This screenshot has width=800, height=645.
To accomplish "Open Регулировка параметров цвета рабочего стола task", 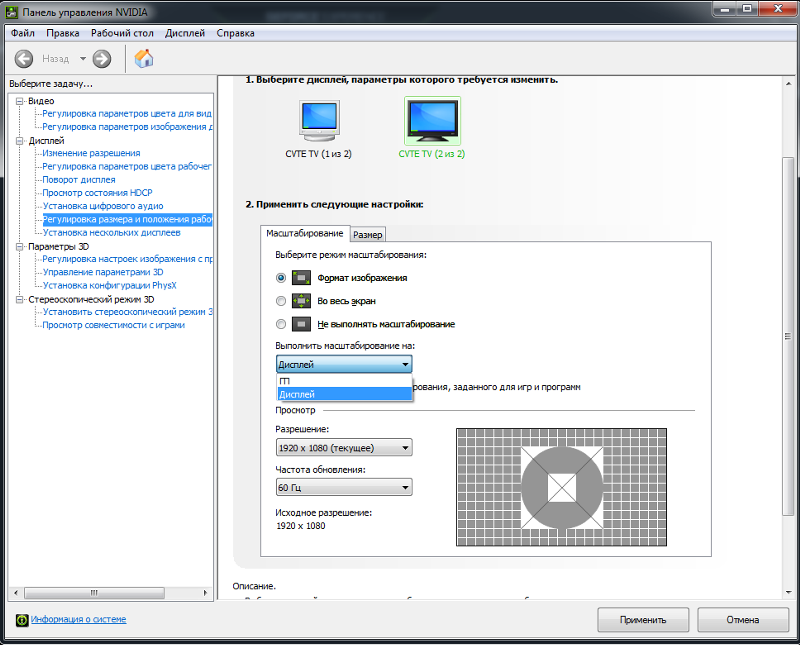I will (x=127, y=166).
